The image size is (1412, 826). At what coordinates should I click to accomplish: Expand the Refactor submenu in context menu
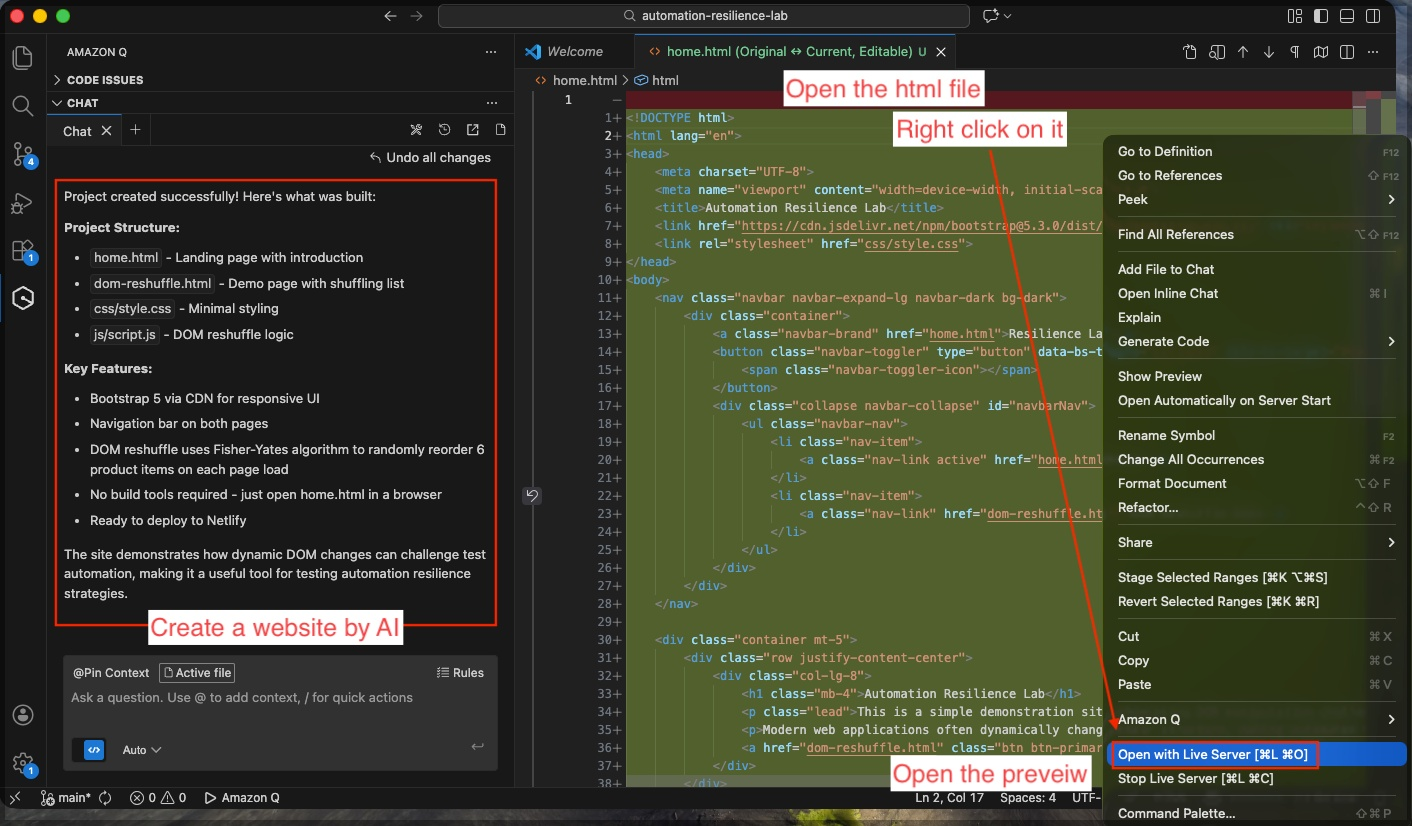(x=1148, y=508)
